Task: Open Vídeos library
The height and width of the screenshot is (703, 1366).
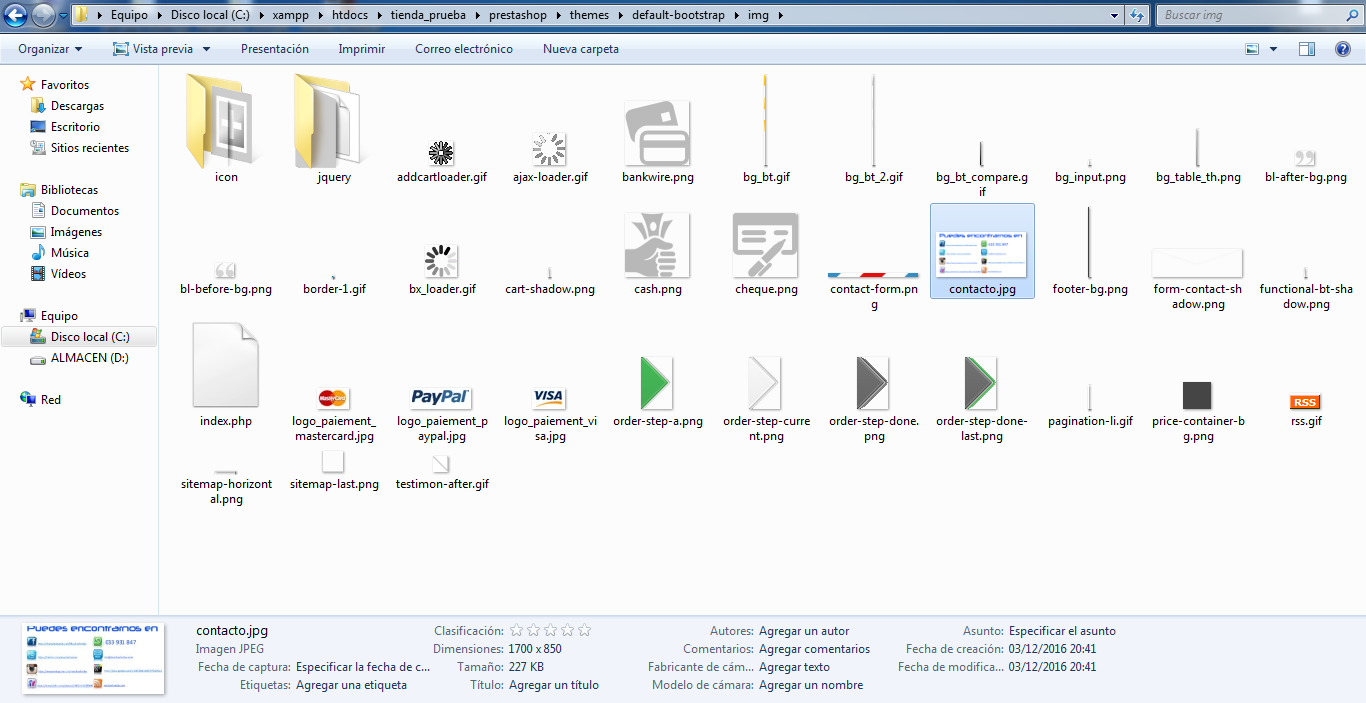Action: coord(68,274)
